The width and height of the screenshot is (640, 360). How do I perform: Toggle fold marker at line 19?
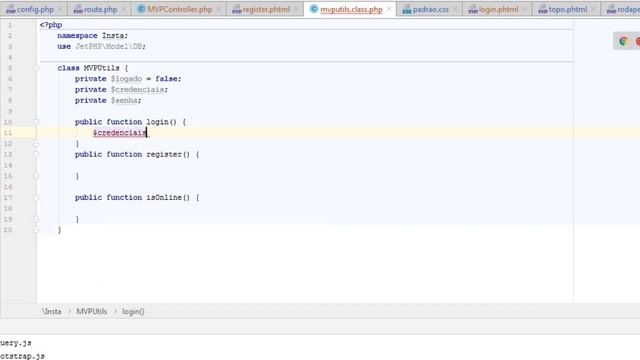[36, 219]
